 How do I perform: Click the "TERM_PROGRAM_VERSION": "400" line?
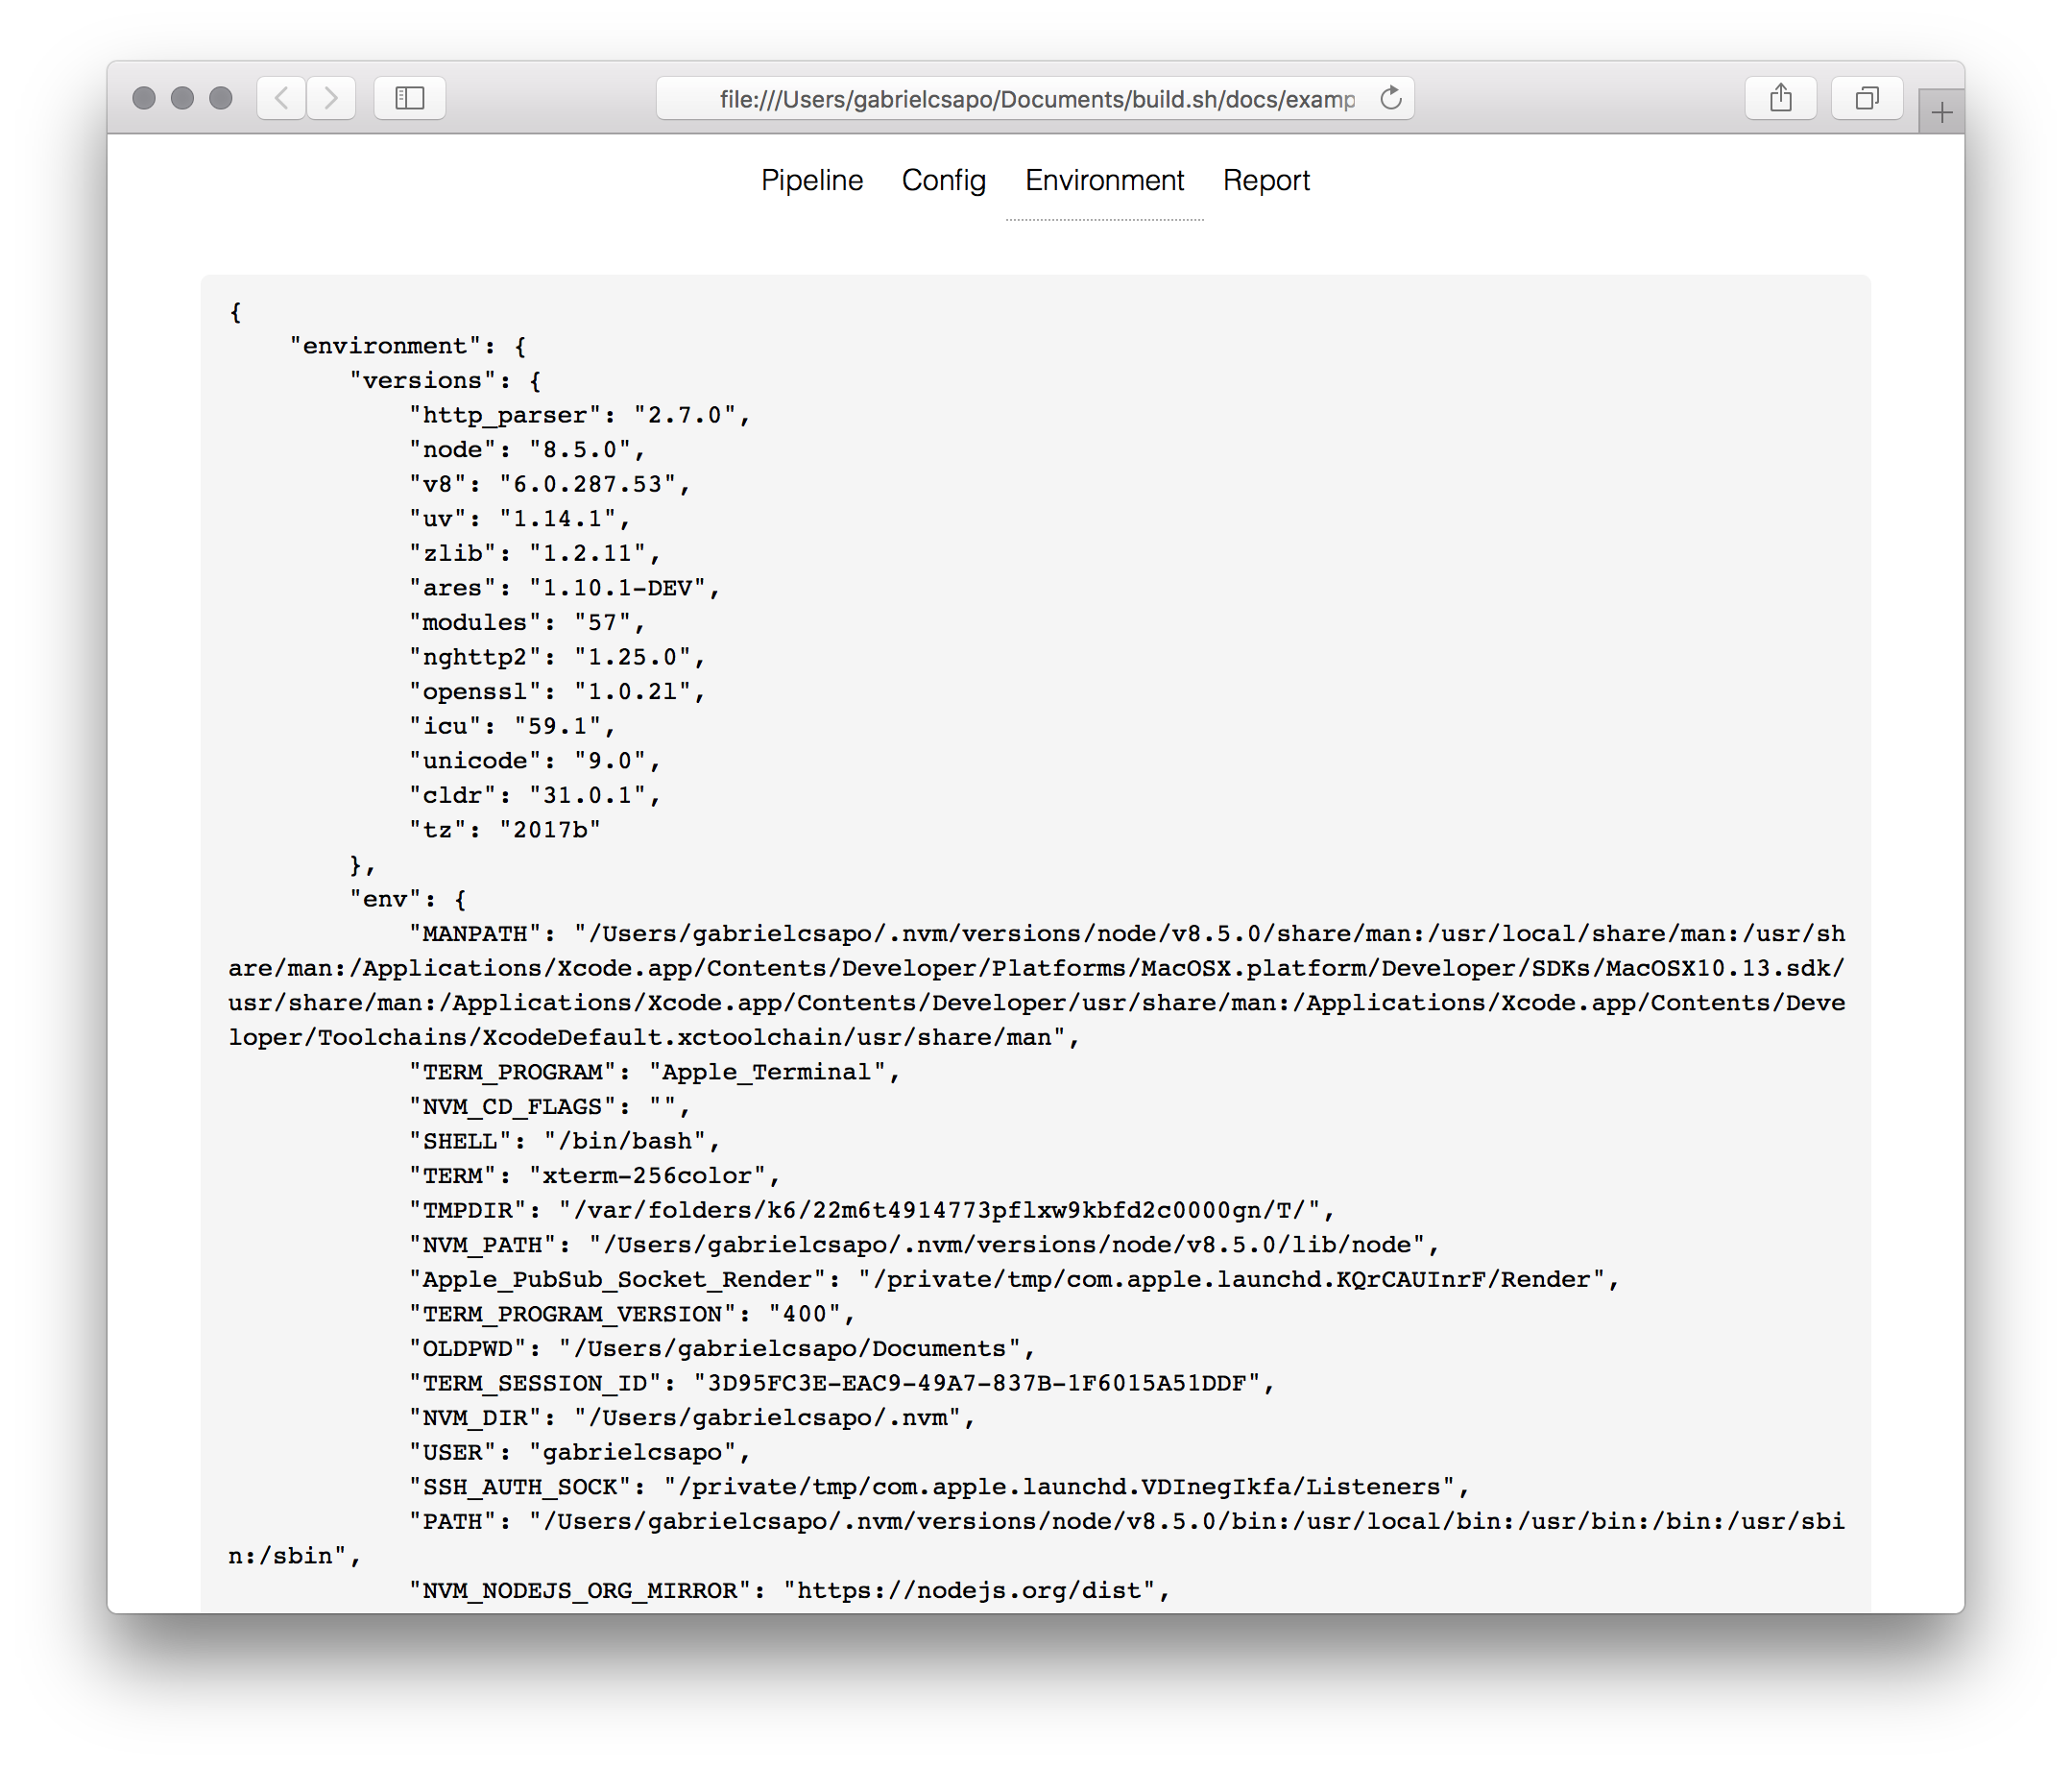pos(631,1314)
